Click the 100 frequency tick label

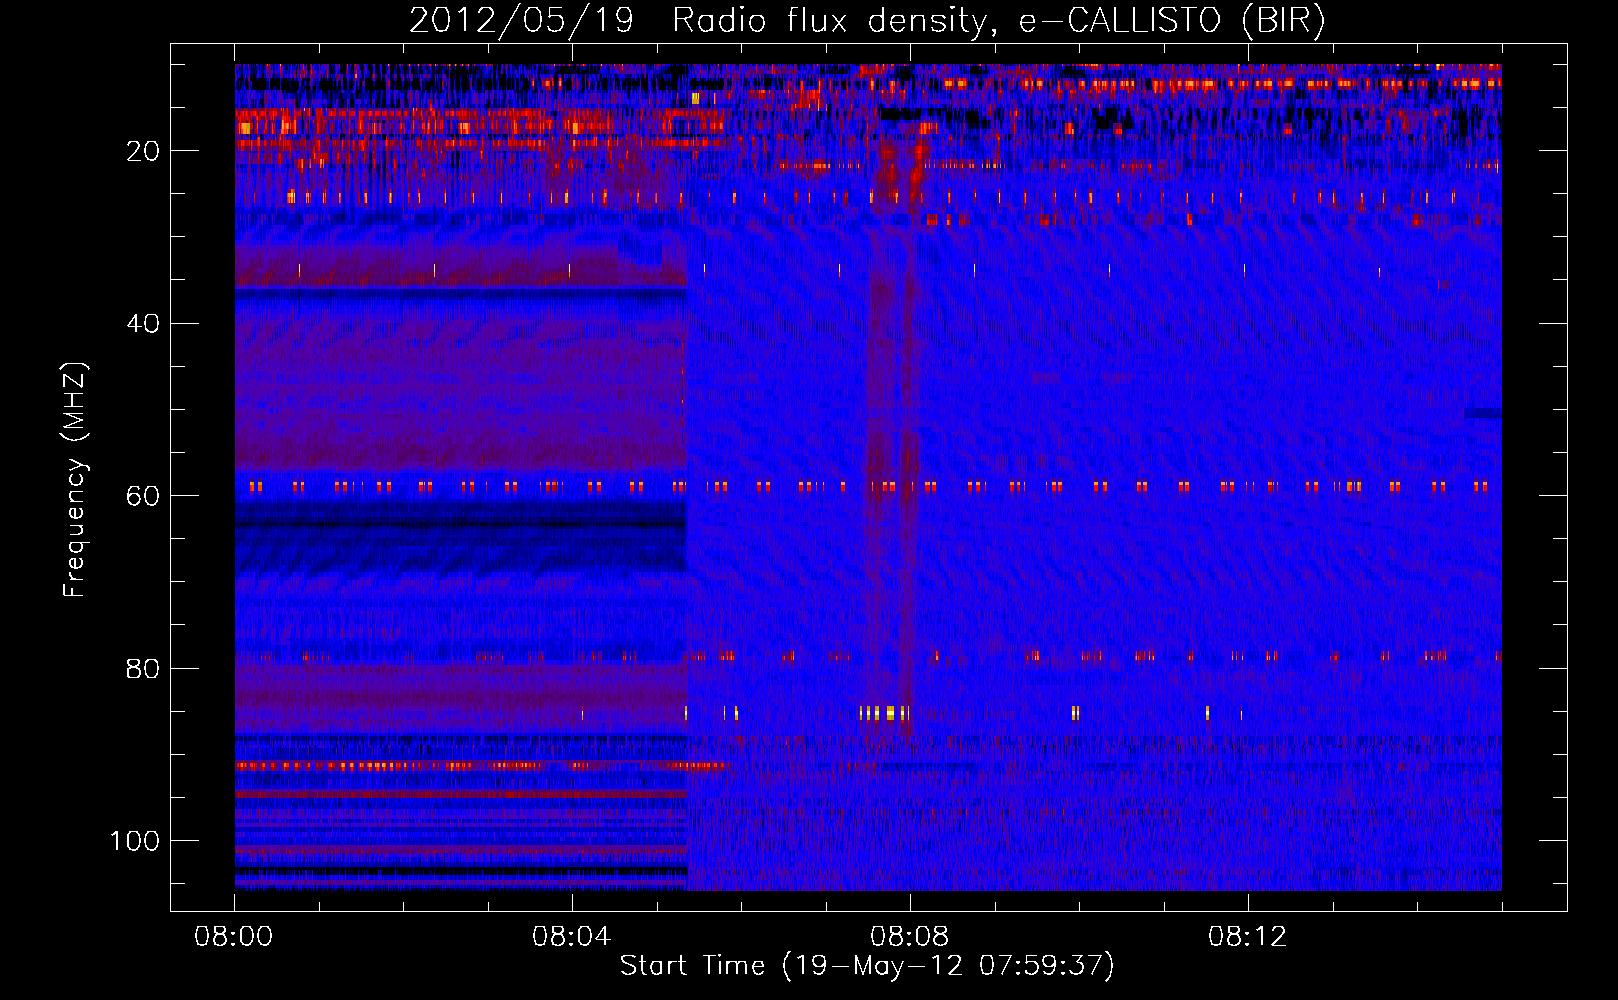click(135, 841)
